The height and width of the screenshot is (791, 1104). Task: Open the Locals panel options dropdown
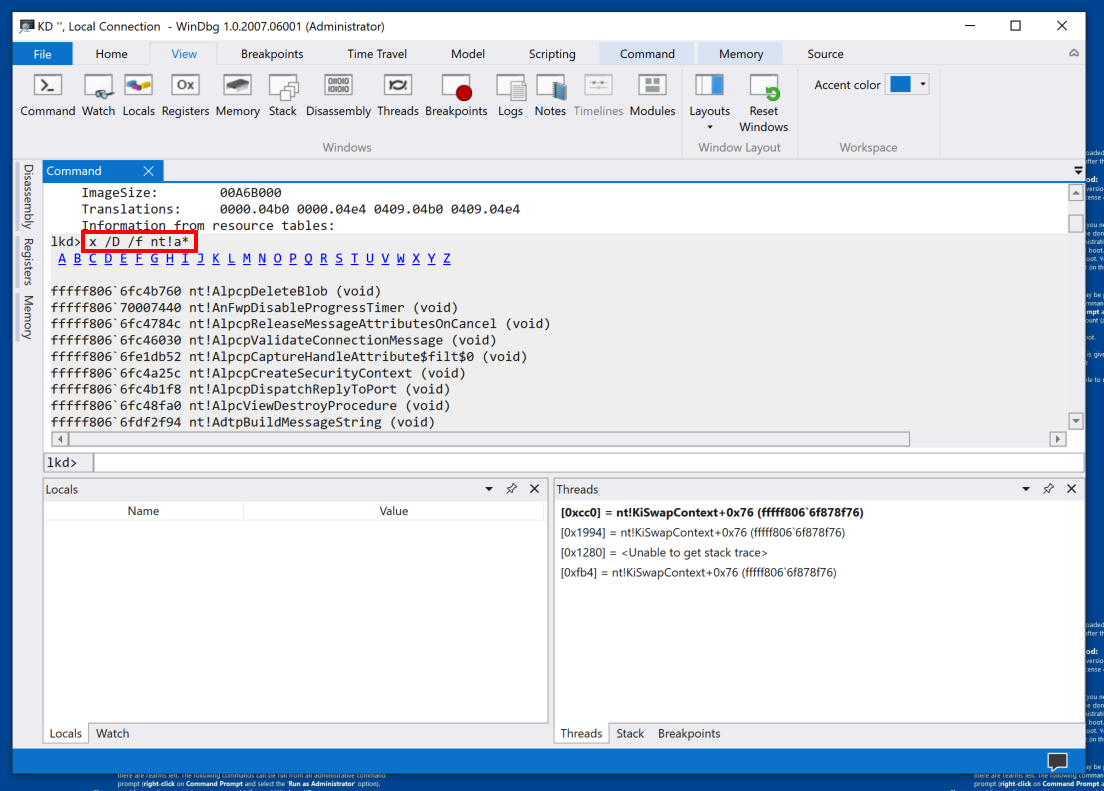coord(489,489)
